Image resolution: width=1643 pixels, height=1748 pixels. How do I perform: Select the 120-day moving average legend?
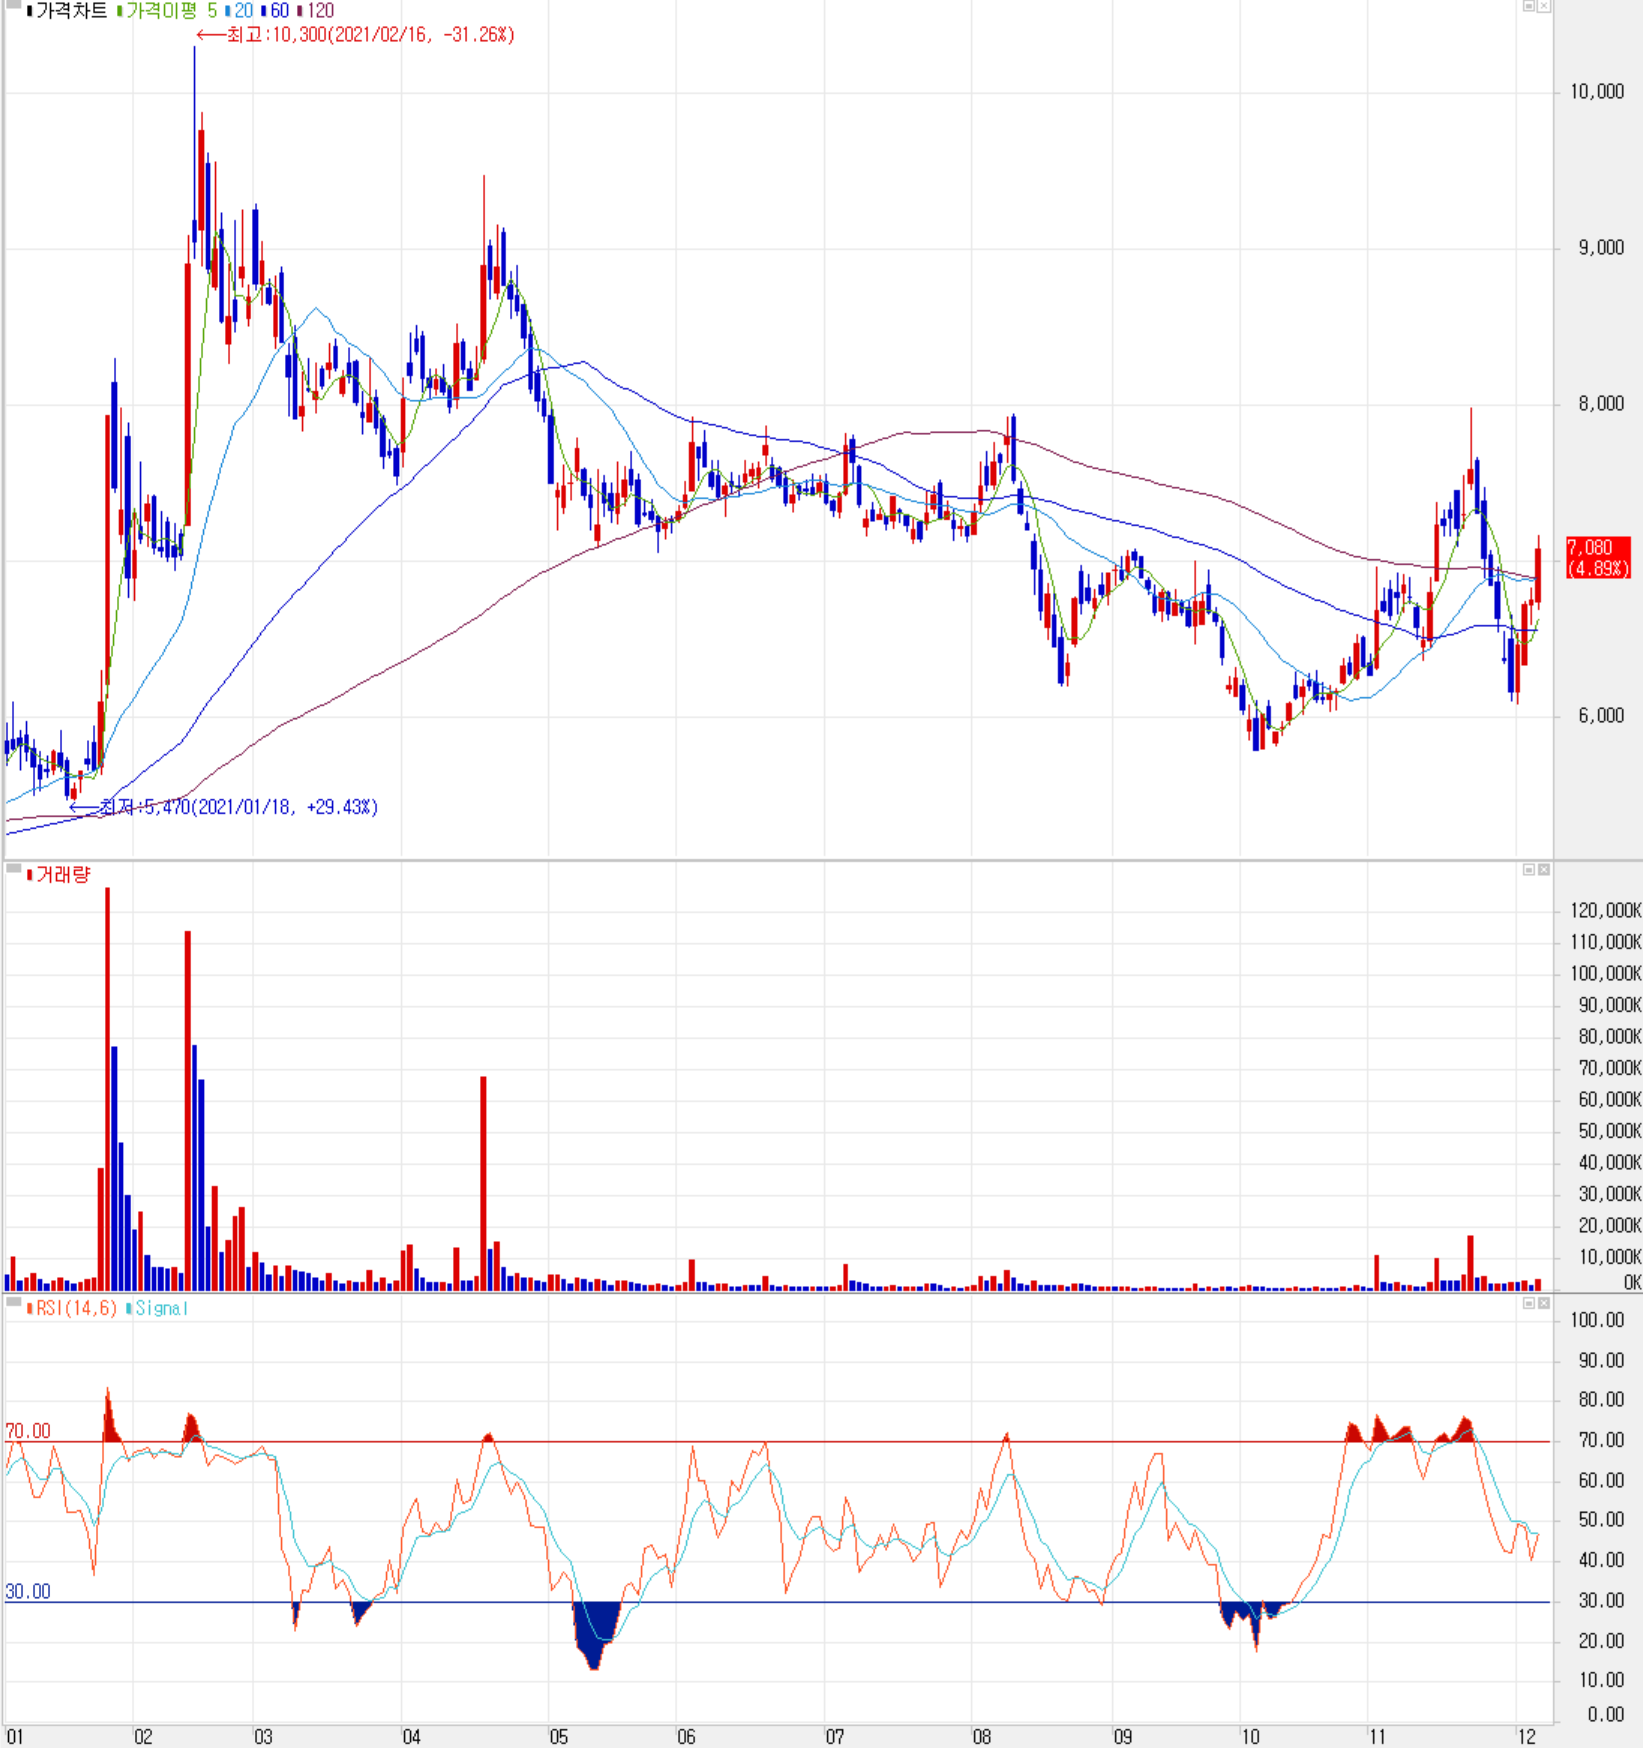(x=320, y=11)
